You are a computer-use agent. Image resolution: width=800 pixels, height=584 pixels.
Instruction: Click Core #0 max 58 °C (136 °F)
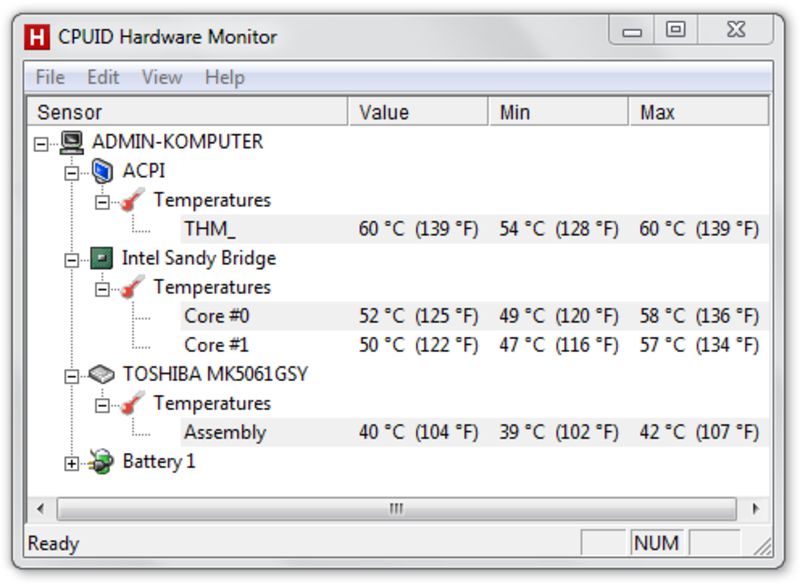699,316
